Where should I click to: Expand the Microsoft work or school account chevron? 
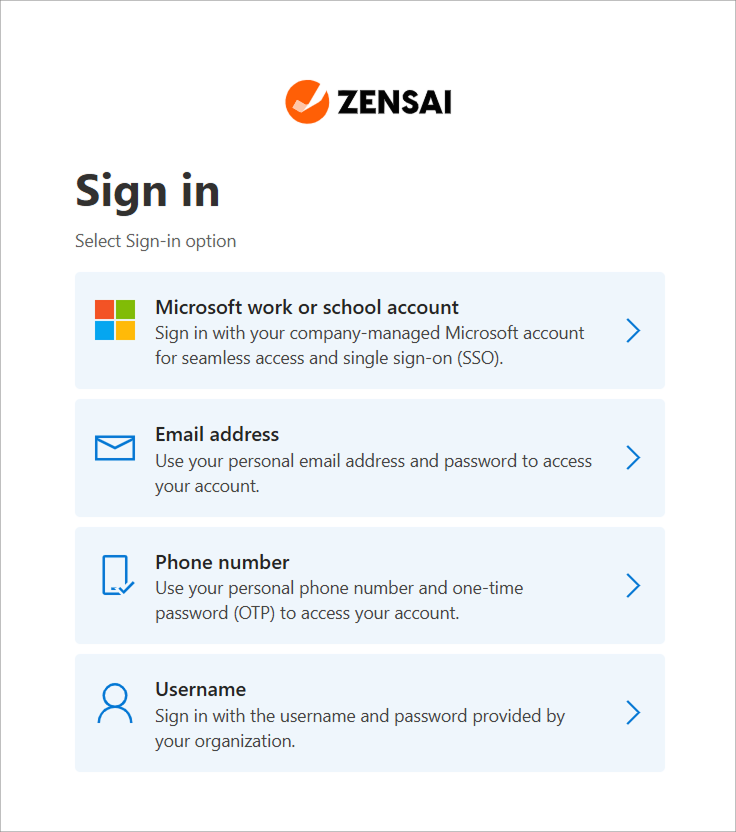tap(633, 331)
